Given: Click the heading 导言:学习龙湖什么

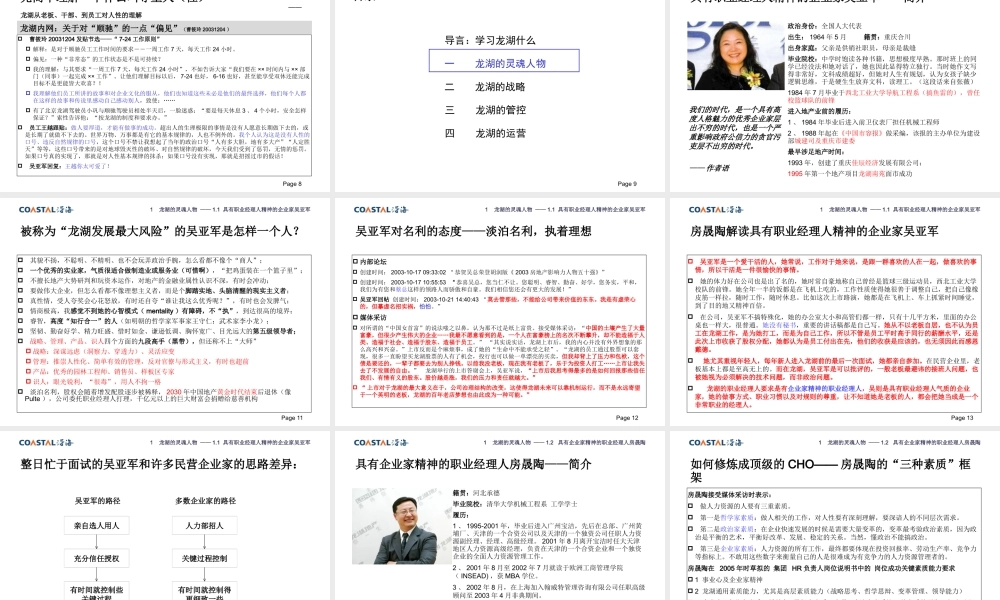Looking at the screenshot, I should [x=490, y=40].
